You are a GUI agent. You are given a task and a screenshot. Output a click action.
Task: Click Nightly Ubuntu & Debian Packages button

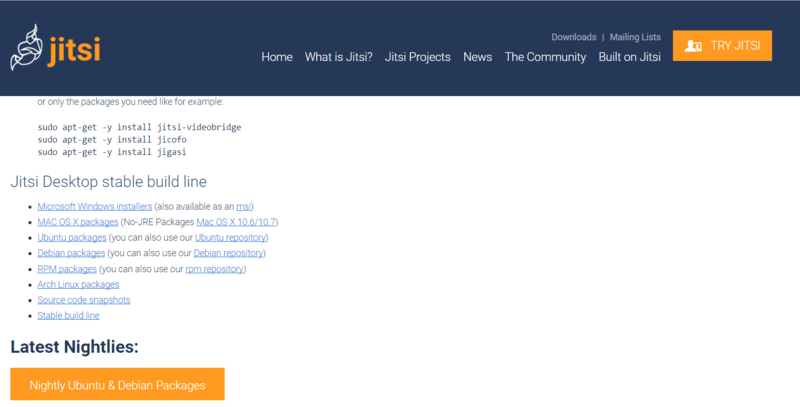[x=117, y=384]
